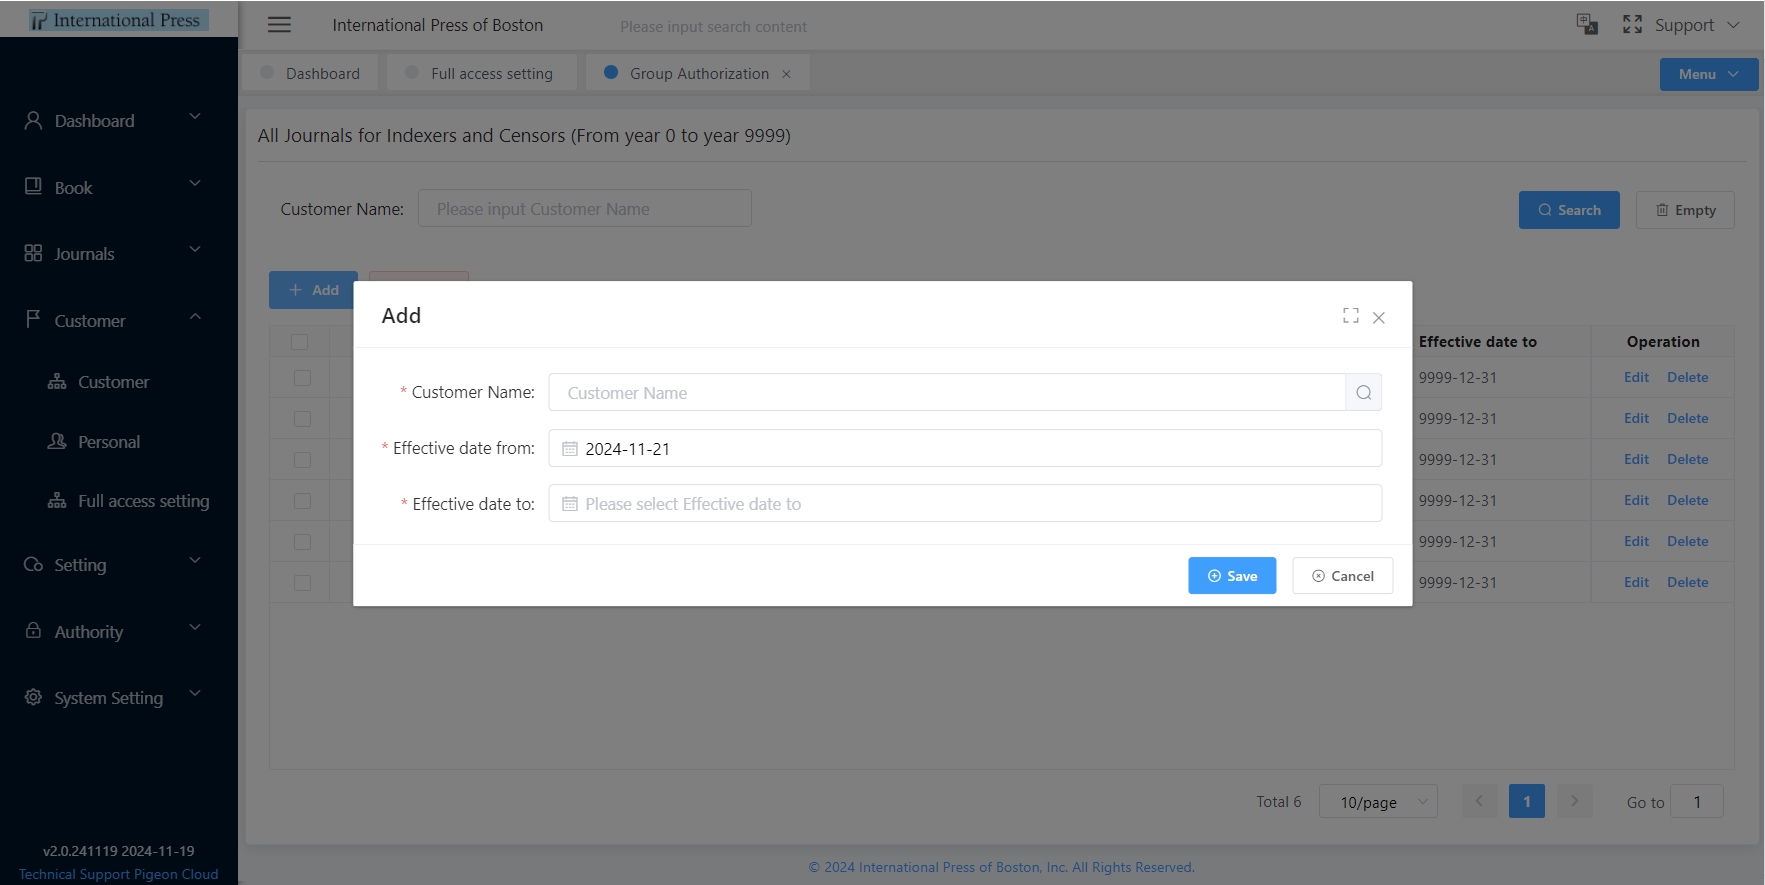Image resolution: width=1765 pixels, height=885 pixels.
Task: Go to next page arrow in pagination
Action: [1574, 801]
